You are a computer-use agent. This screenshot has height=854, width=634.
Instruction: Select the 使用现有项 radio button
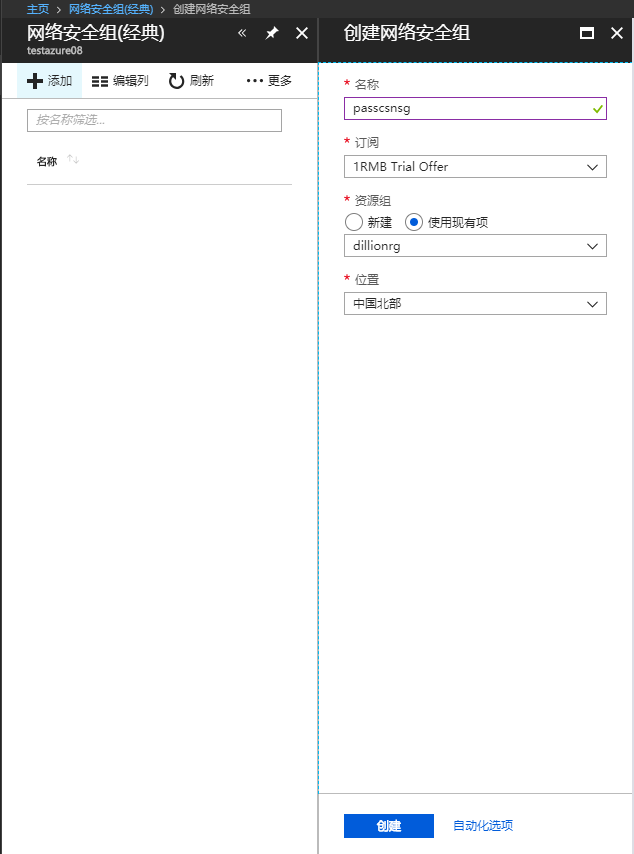click(x=414, y=222)
